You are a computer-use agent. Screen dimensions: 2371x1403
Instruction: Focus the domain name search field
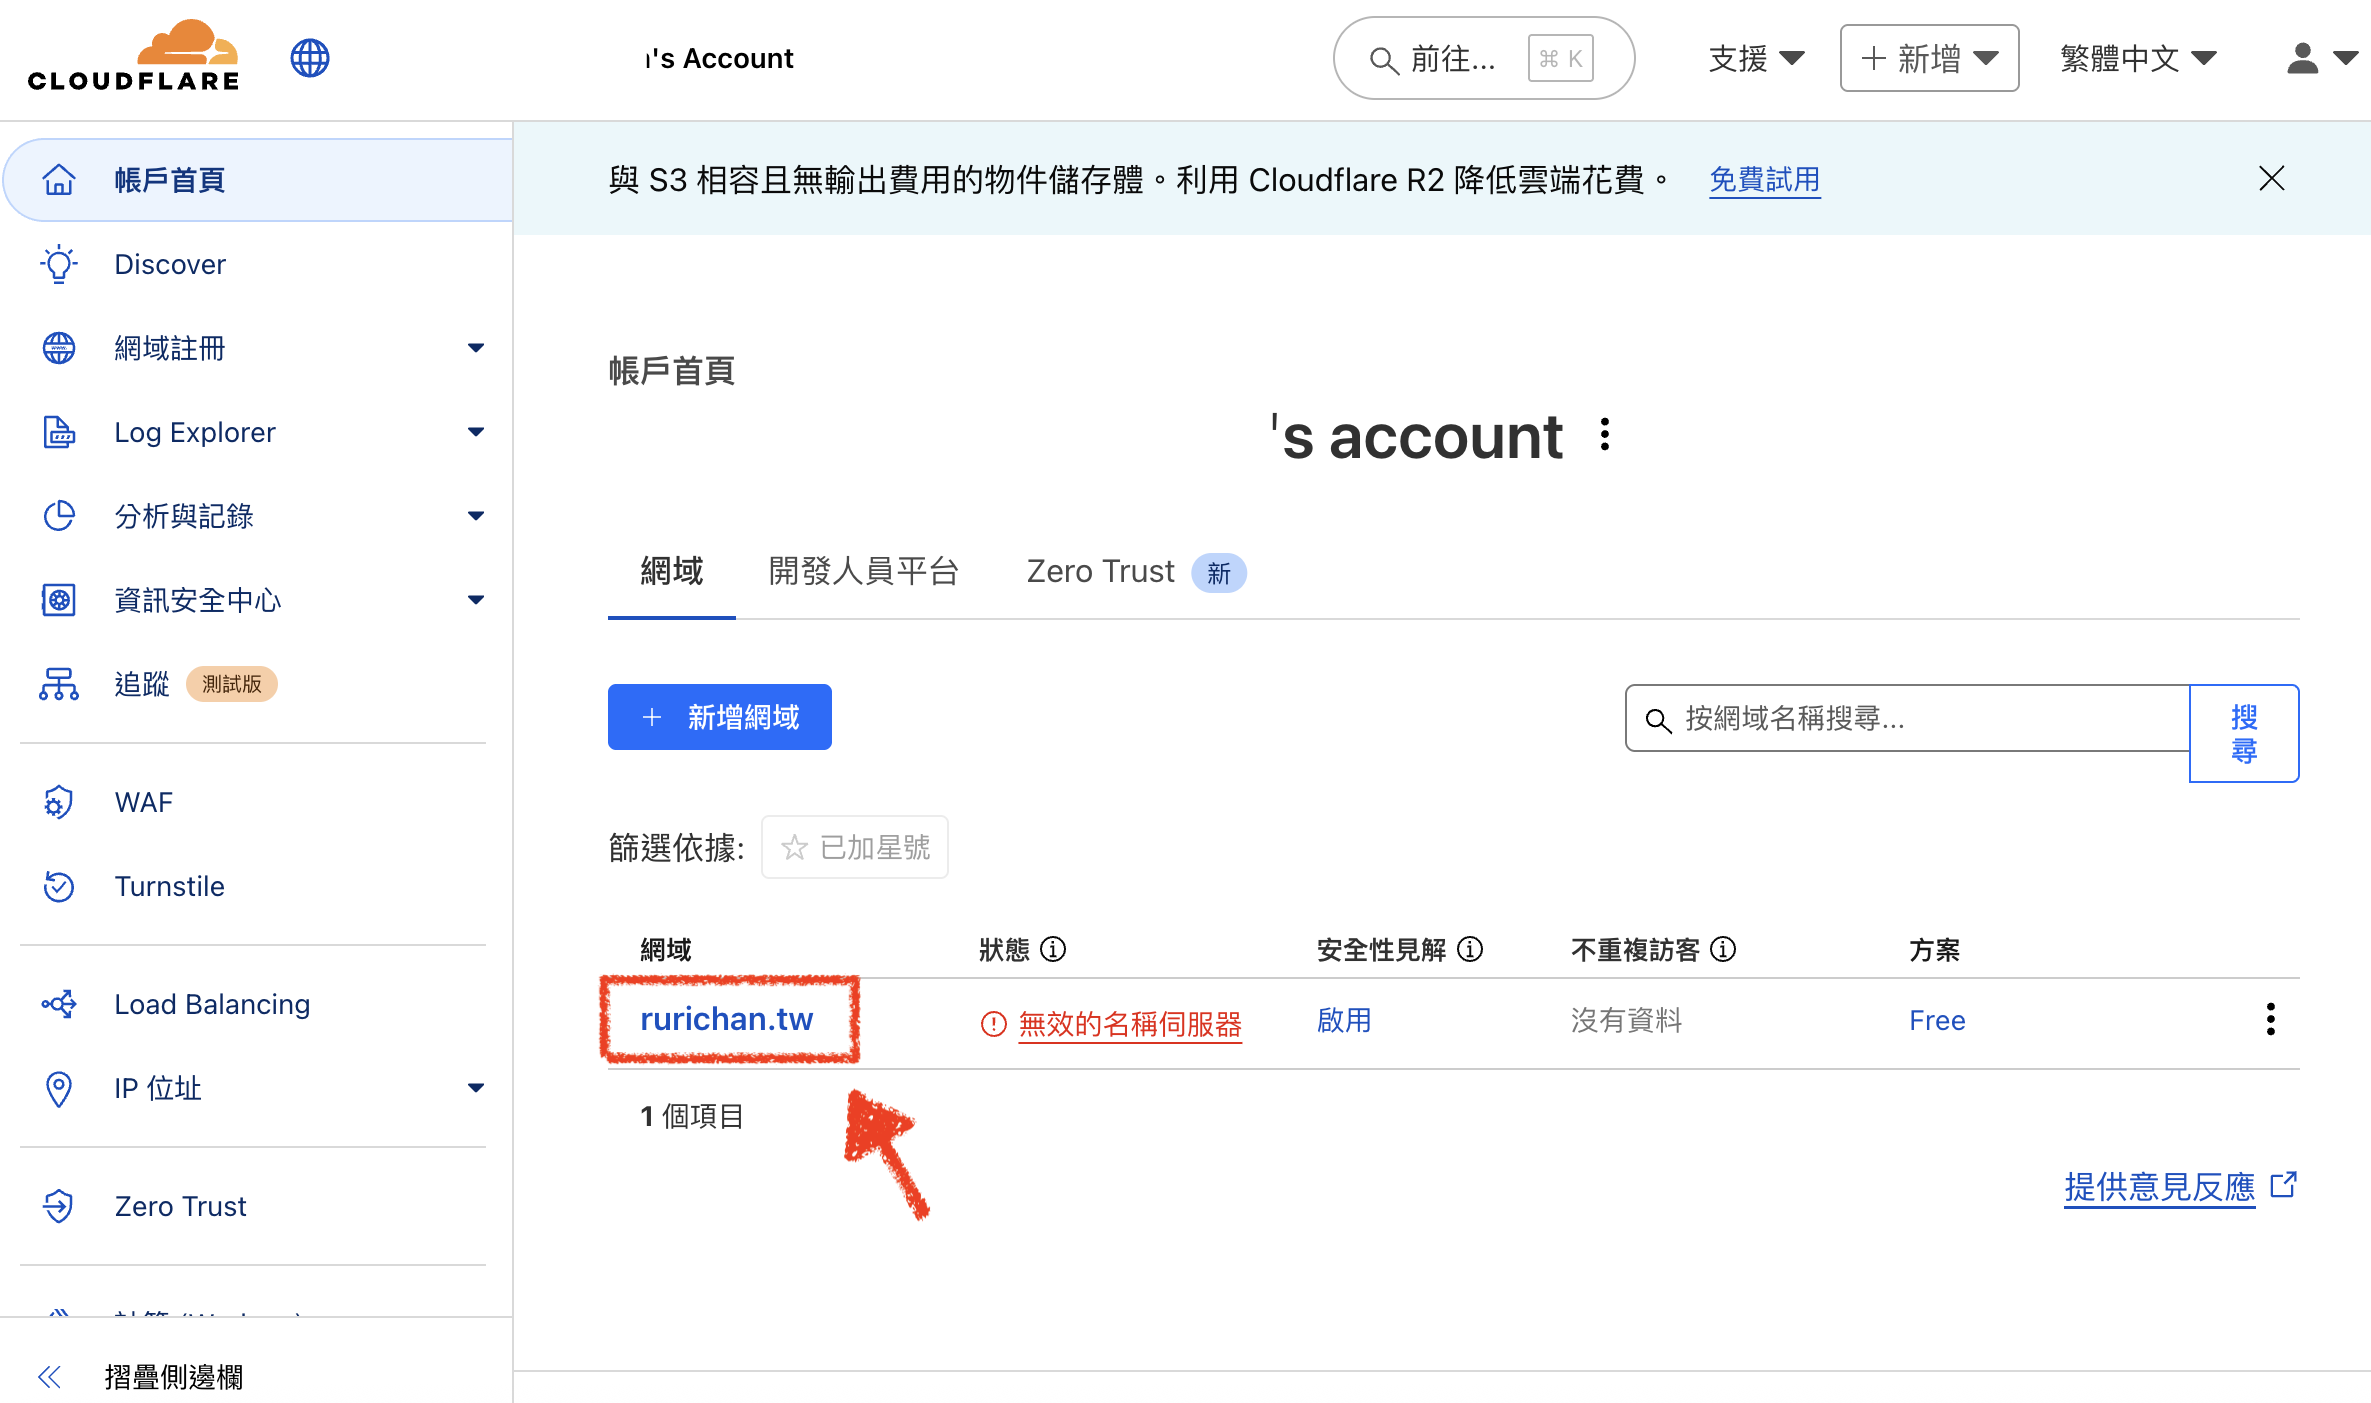click(x=1908, y=718)
